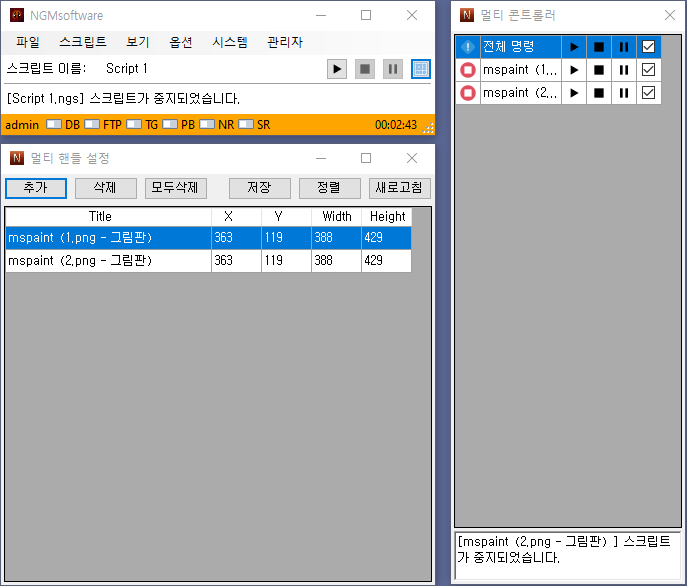The image size is (687, 586).
Task: Click red stopped status icon for mspaint (2...
Action: point(468,93)
